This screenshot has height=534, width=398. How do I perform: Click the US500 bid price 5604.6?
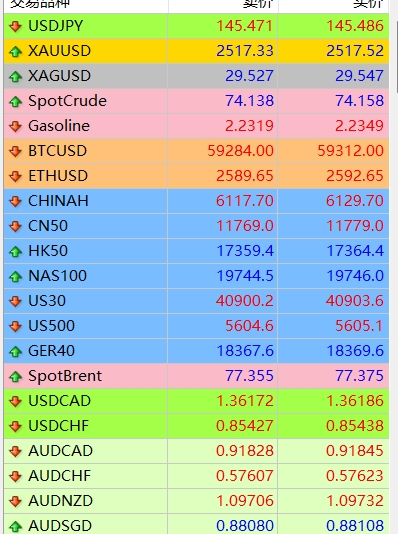click(249, 326)
